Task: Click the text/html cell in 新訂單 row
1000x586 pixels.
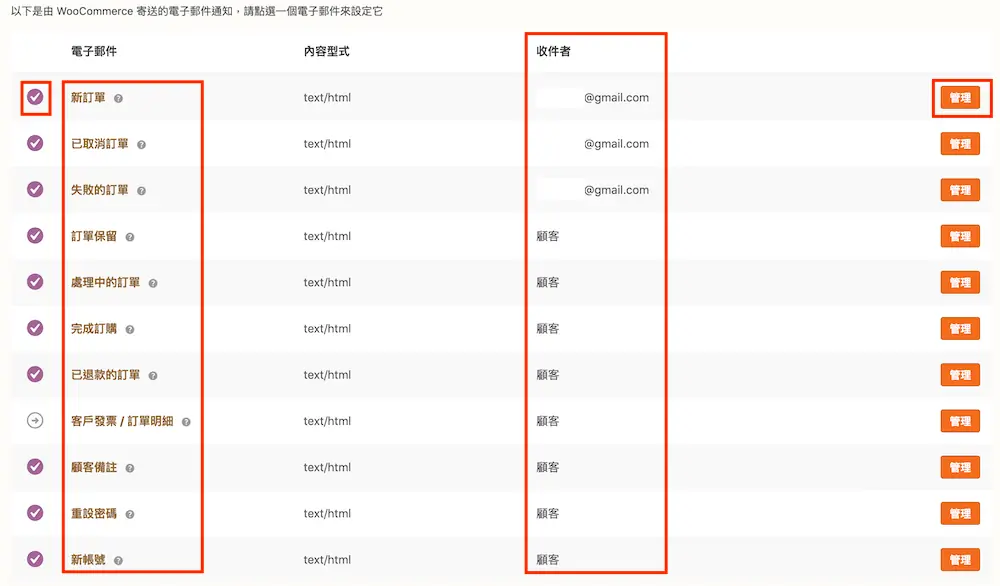Action: pyautogui.click(x=327, y=98)
